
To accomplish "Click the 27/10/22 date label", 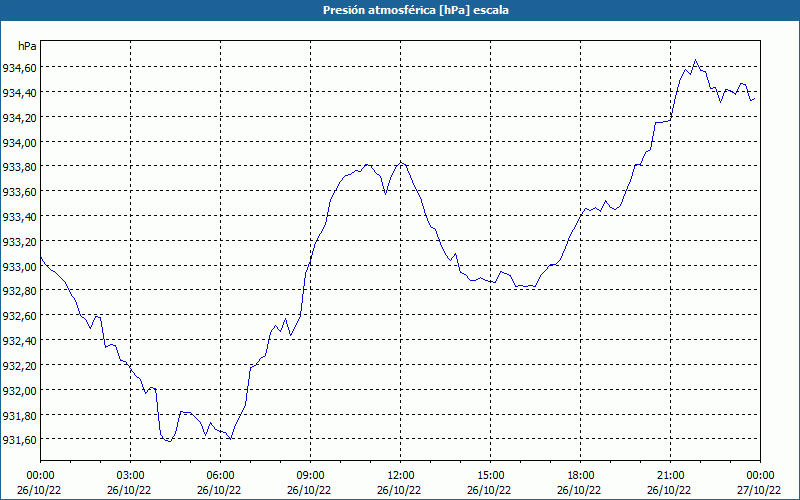I will (x=759, y=490).
